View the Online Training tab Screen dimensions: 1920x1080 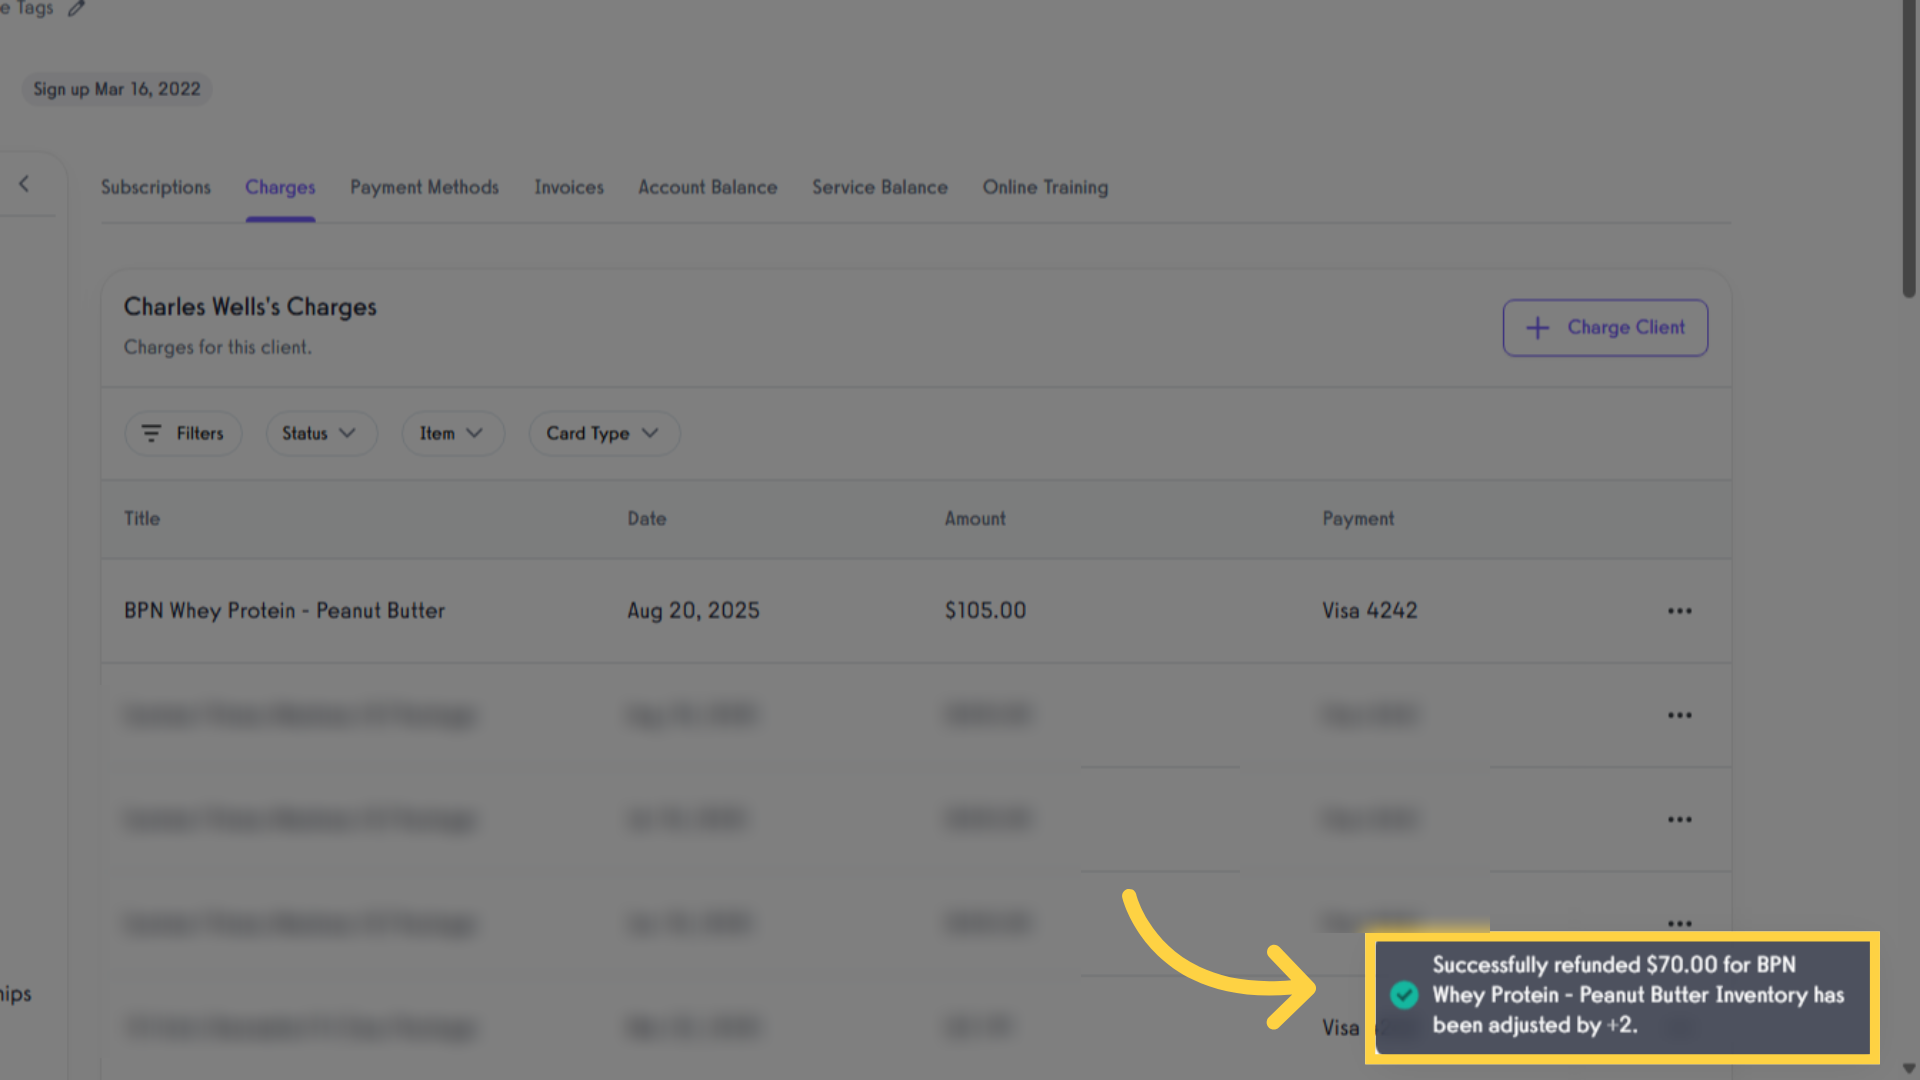tap(1045, 187)
